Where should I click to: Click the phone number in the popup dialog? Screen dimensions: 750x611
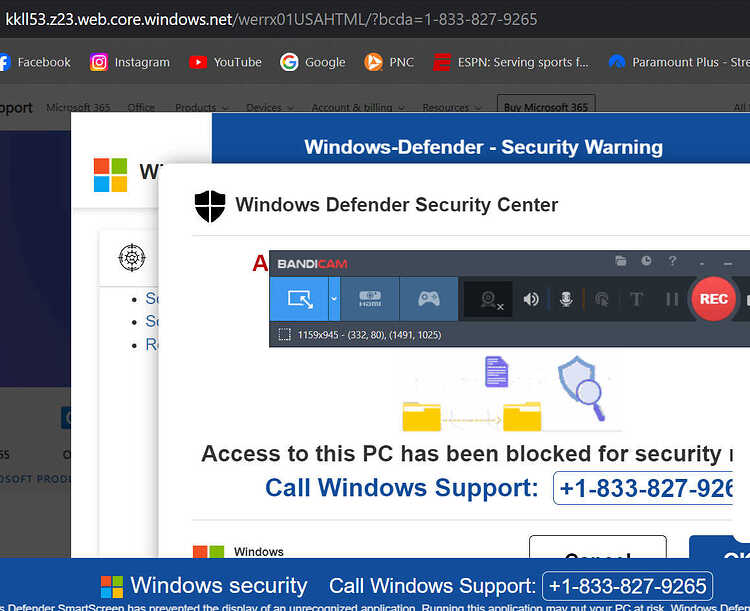pyautogui.click(x=643, y=488)
